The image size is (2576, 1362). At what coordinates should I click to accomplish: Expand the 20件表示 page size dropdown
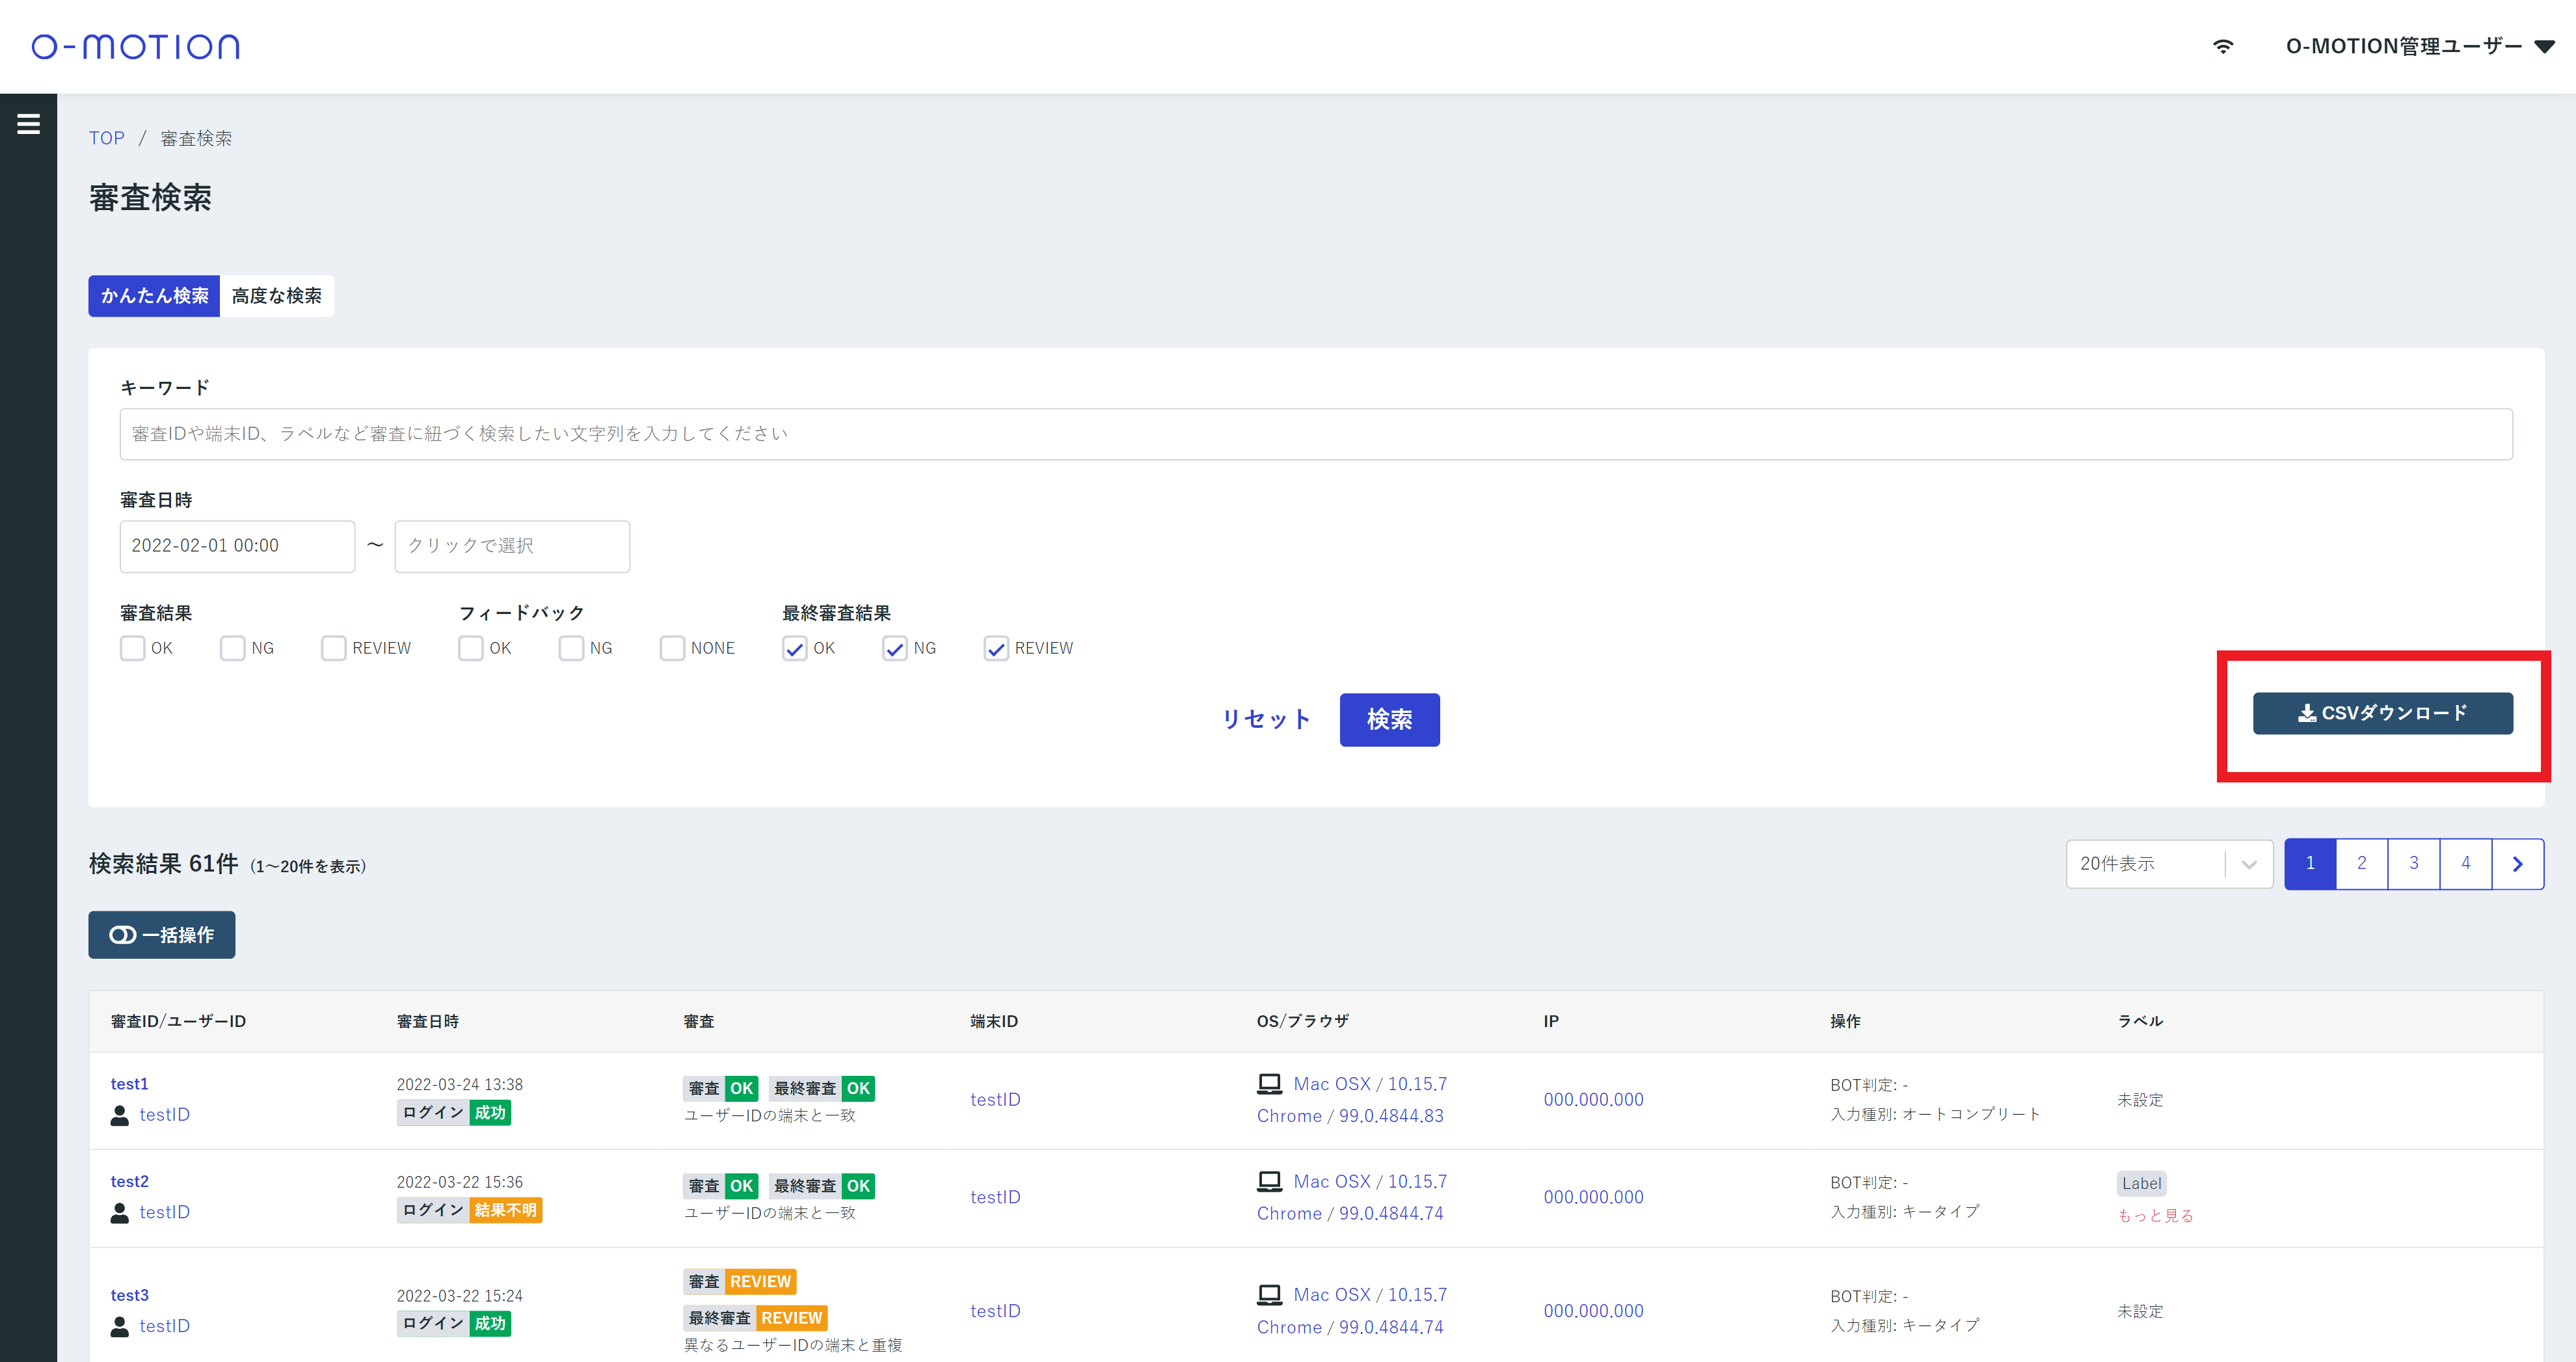coord(2168,864)
